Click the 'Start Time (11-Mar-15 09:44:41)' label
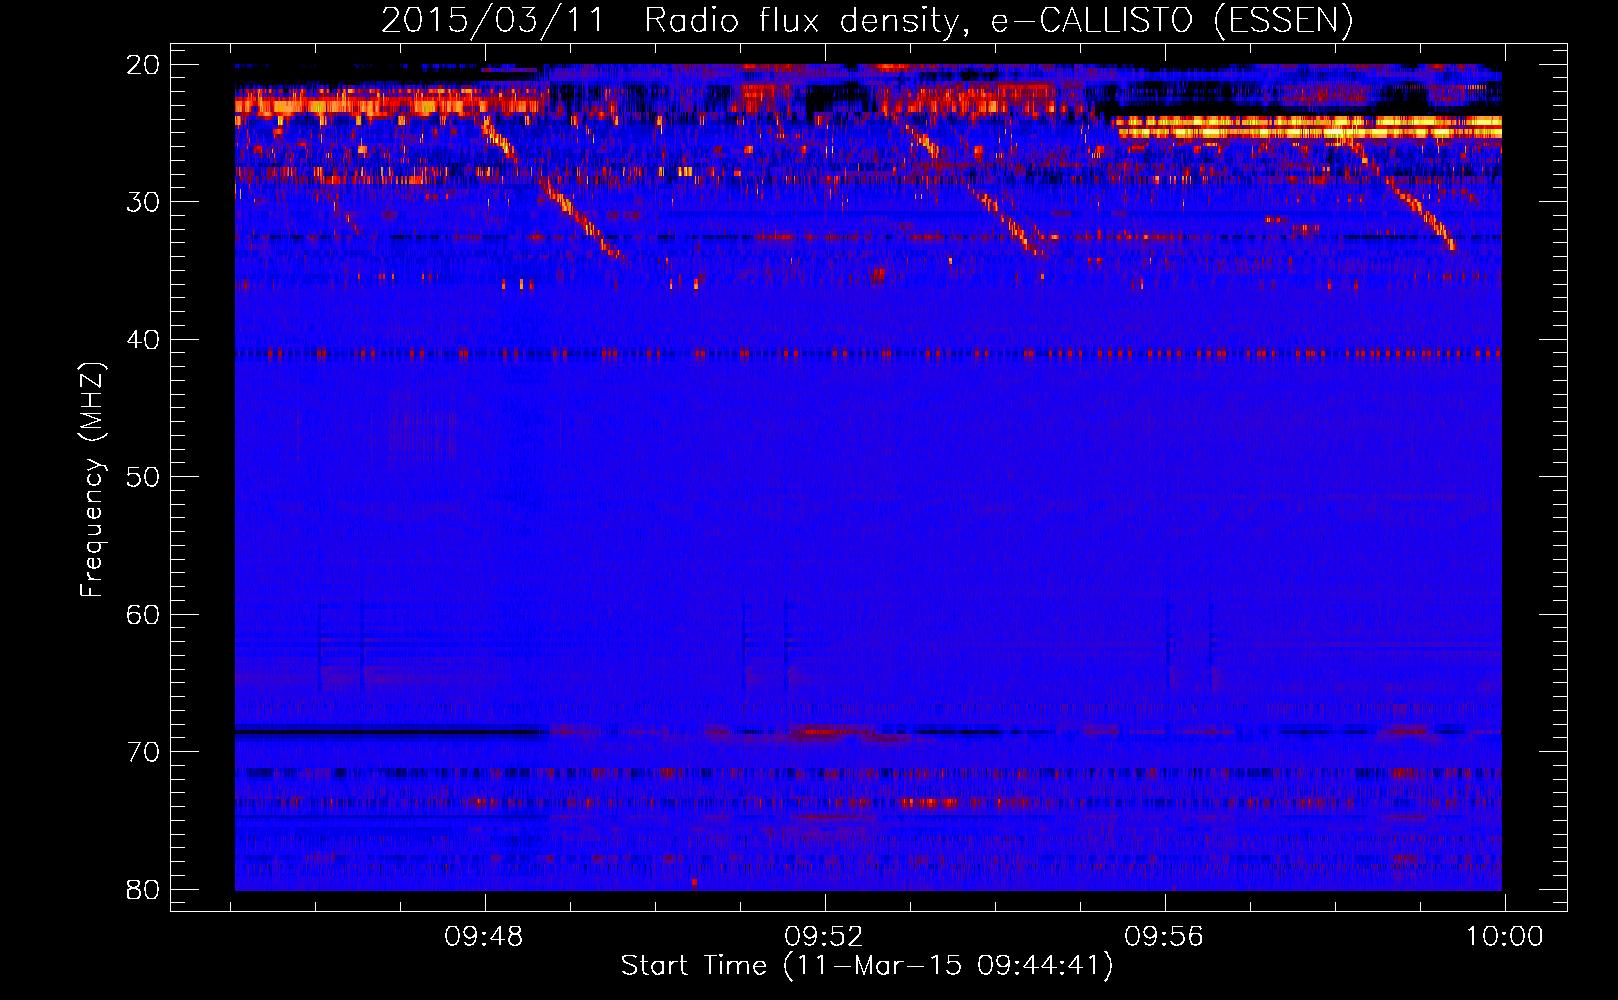The width and height of the screenshot is (1618, 1000). (x=867, y=966)
